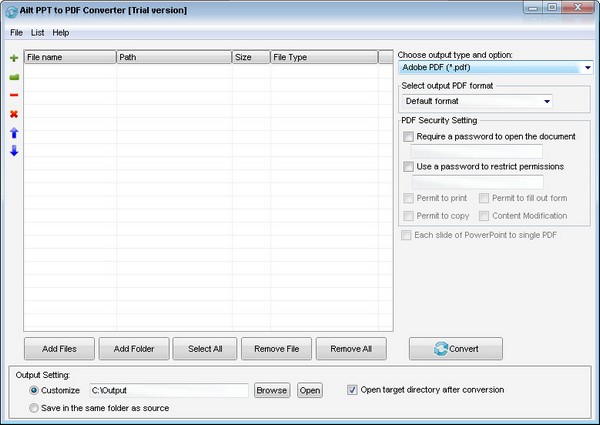
Task: Click the File Type column header
Action: coord(324,57)
